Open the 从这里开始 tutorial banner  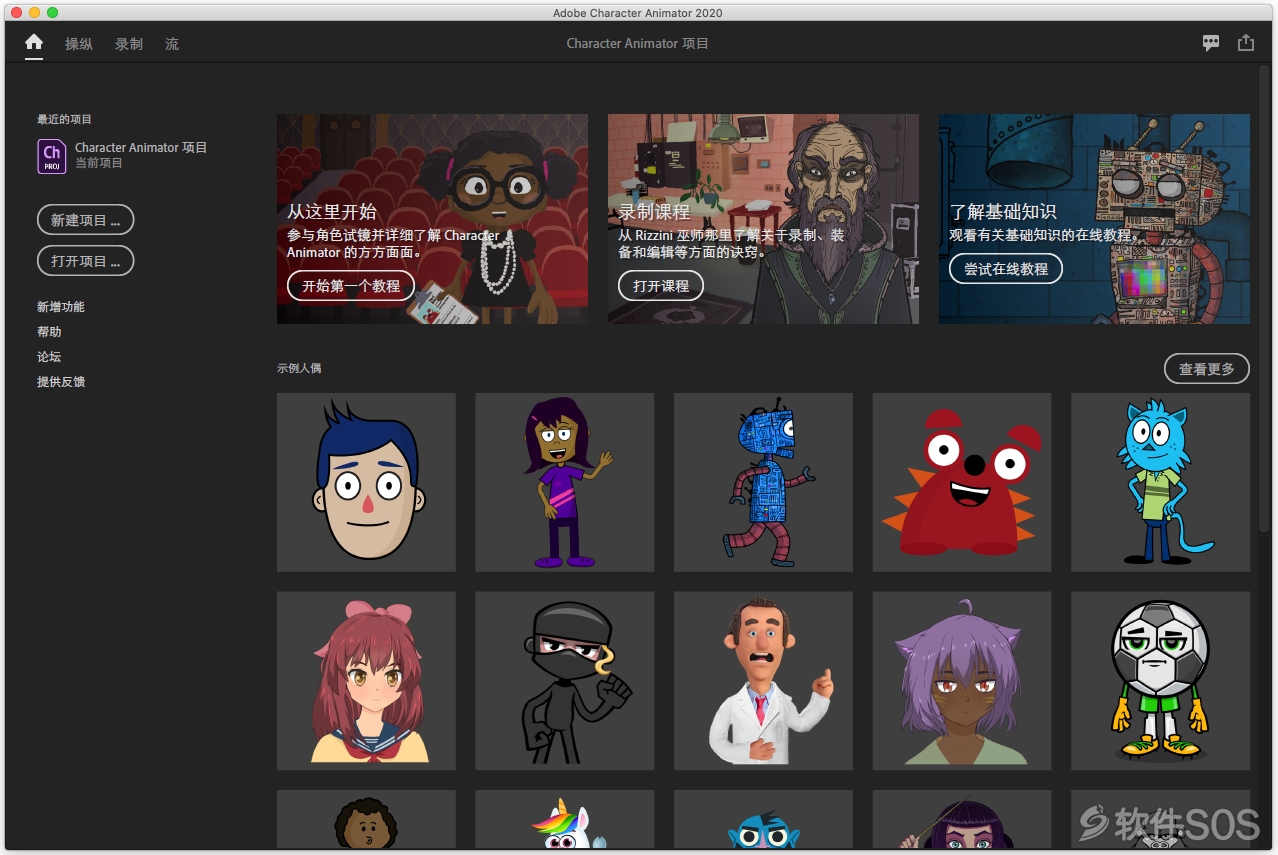pos(432,219)
